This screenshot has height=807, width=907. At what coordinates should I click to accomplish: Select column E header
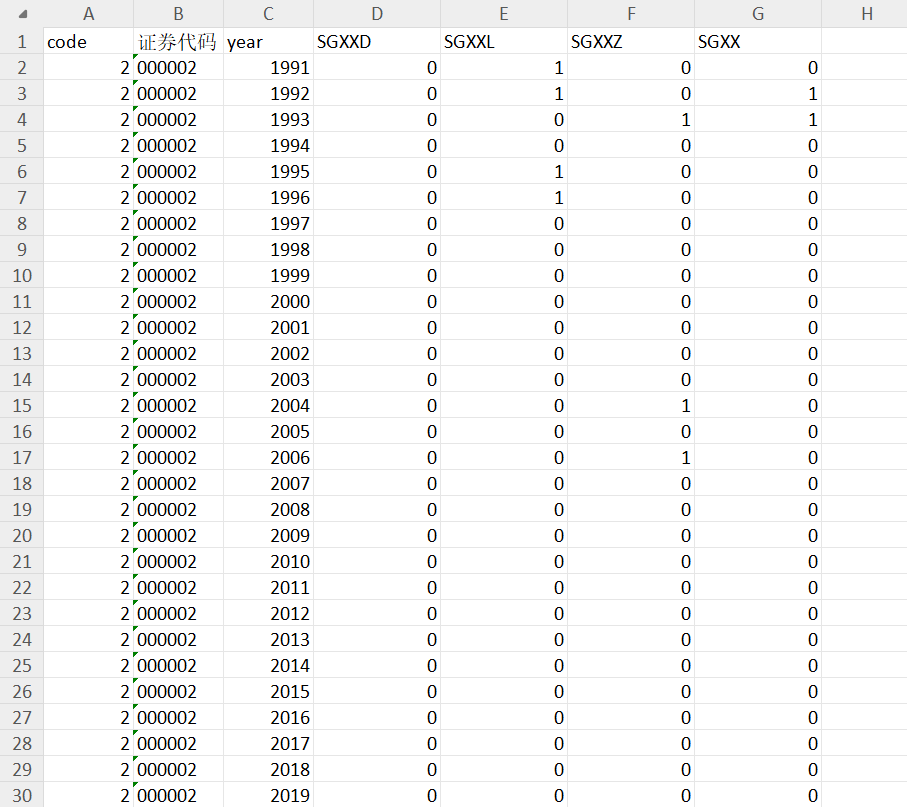click(504, 14)
